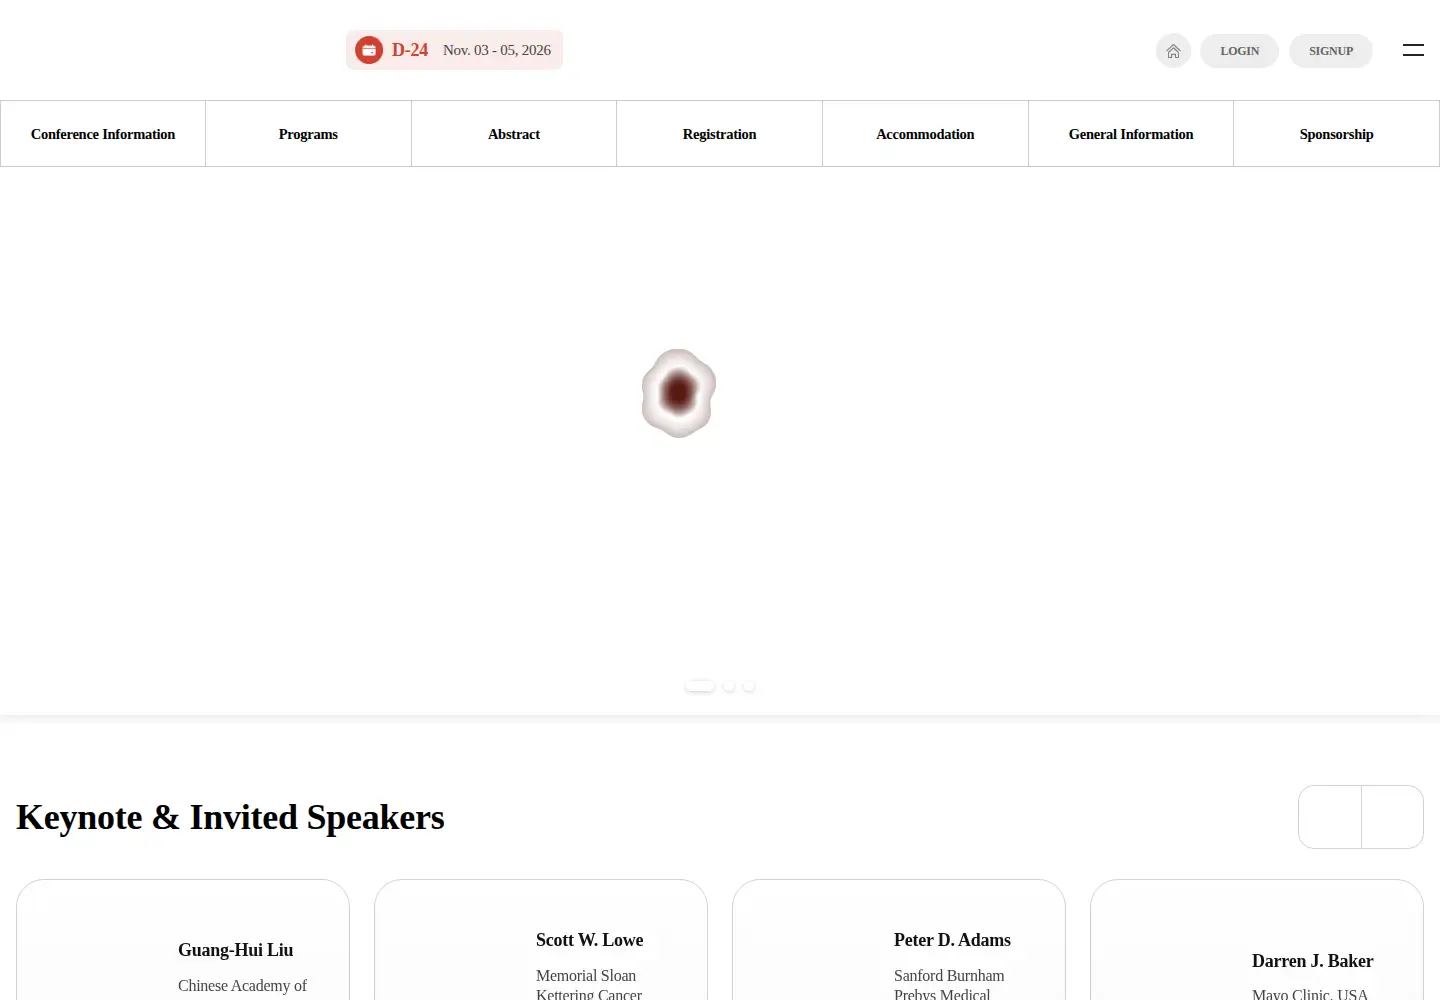Open Darren J. Baker speaker card
Screen dimensions: 1440x1000
click(x=1257, y=940)
